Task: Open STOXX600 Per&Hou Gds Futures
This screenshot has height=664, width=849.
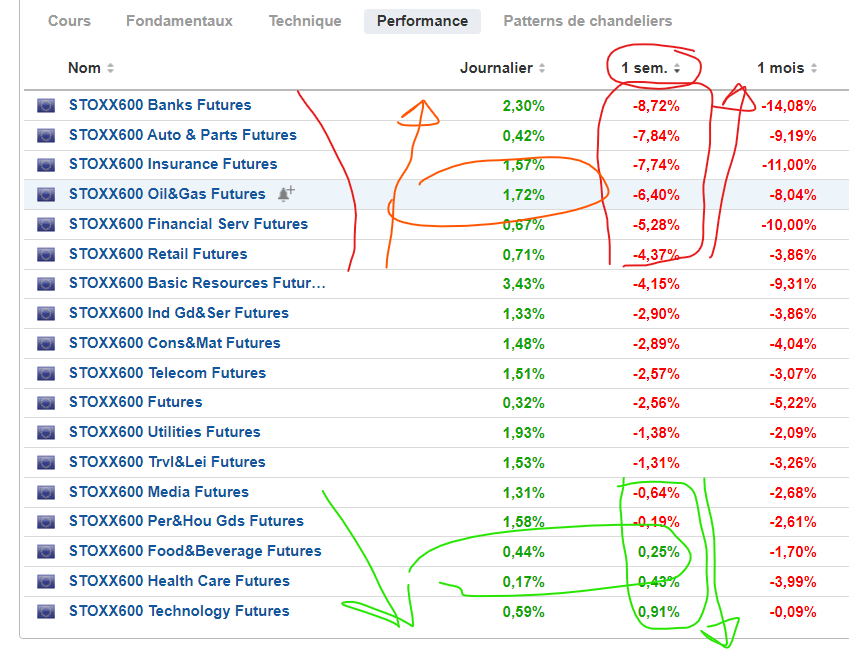Action: point(186,522)
